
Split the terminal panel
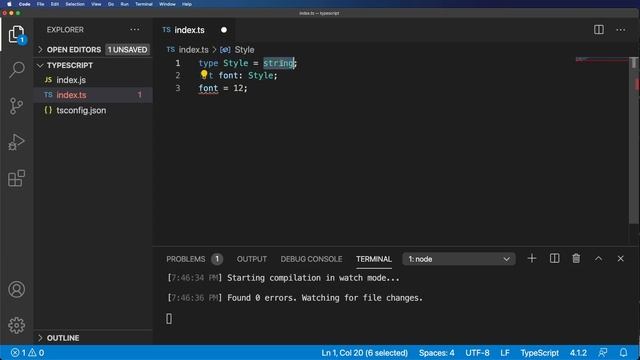(554, 258)
